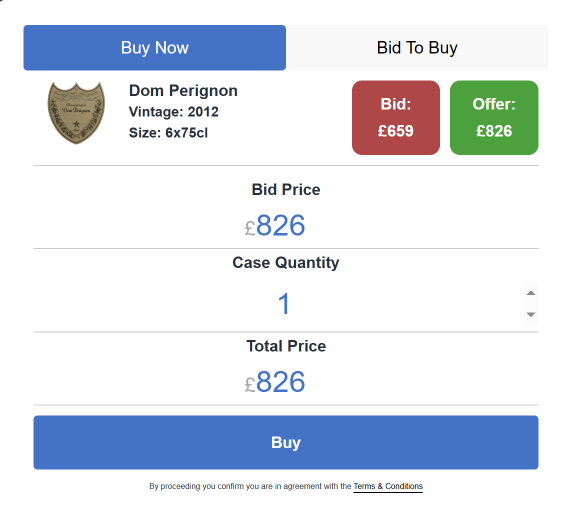The width and height of the screenshot is (568, 526).
Task: Click the blue Buy button
Action: click(286, 442)
